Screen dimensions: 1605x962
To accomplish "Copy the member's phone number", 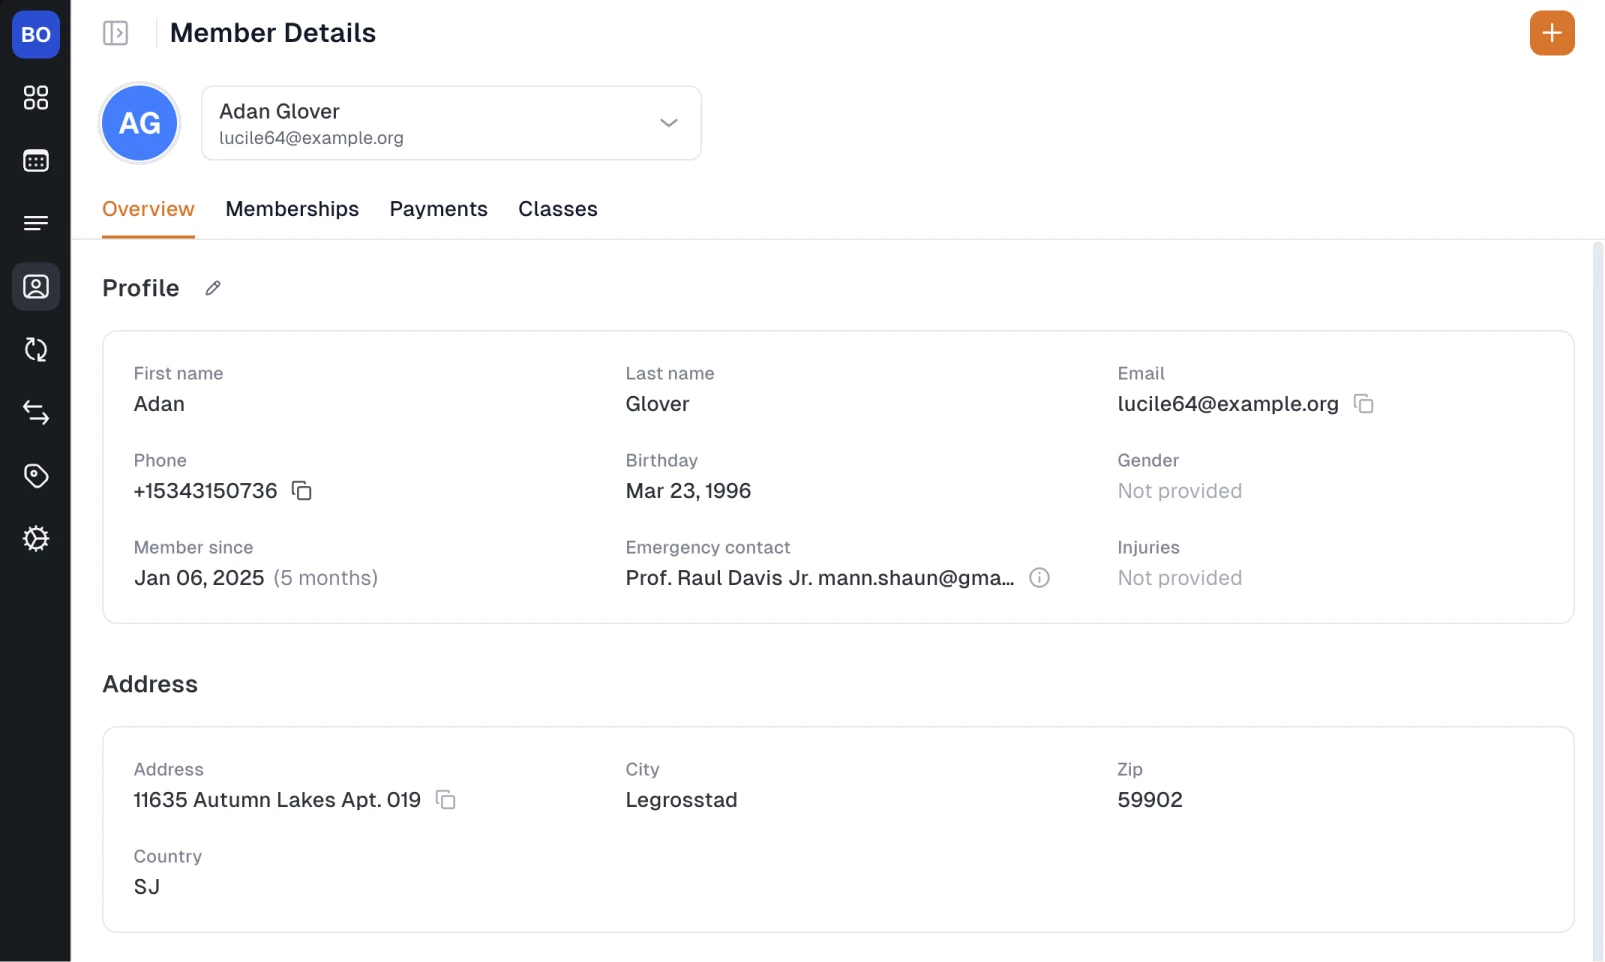I will coord(301,491).
